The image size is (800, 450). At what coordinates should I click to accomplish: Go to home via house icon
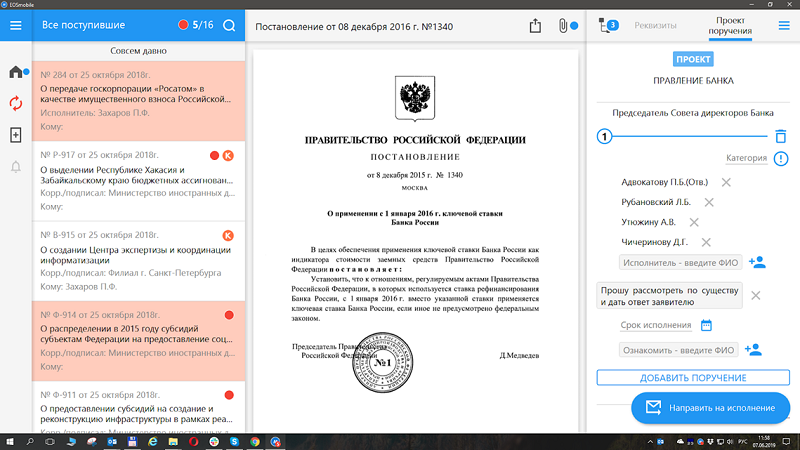tap(16, 72)
